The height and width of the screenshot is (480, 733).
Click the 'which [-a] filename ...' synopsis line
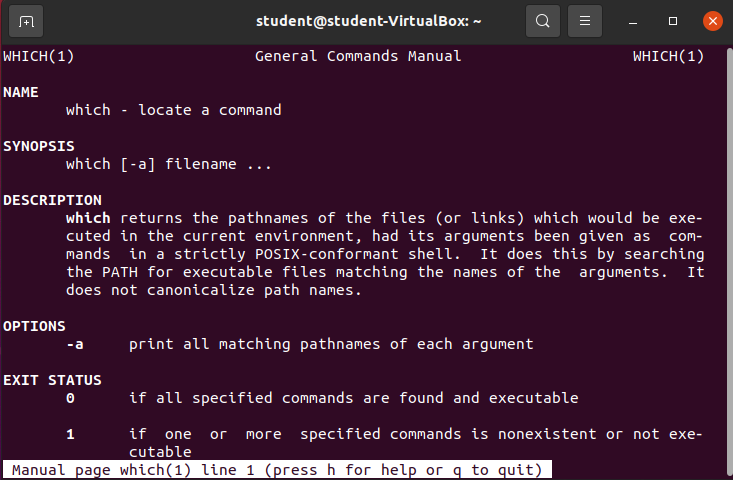[x=169, y=164]
